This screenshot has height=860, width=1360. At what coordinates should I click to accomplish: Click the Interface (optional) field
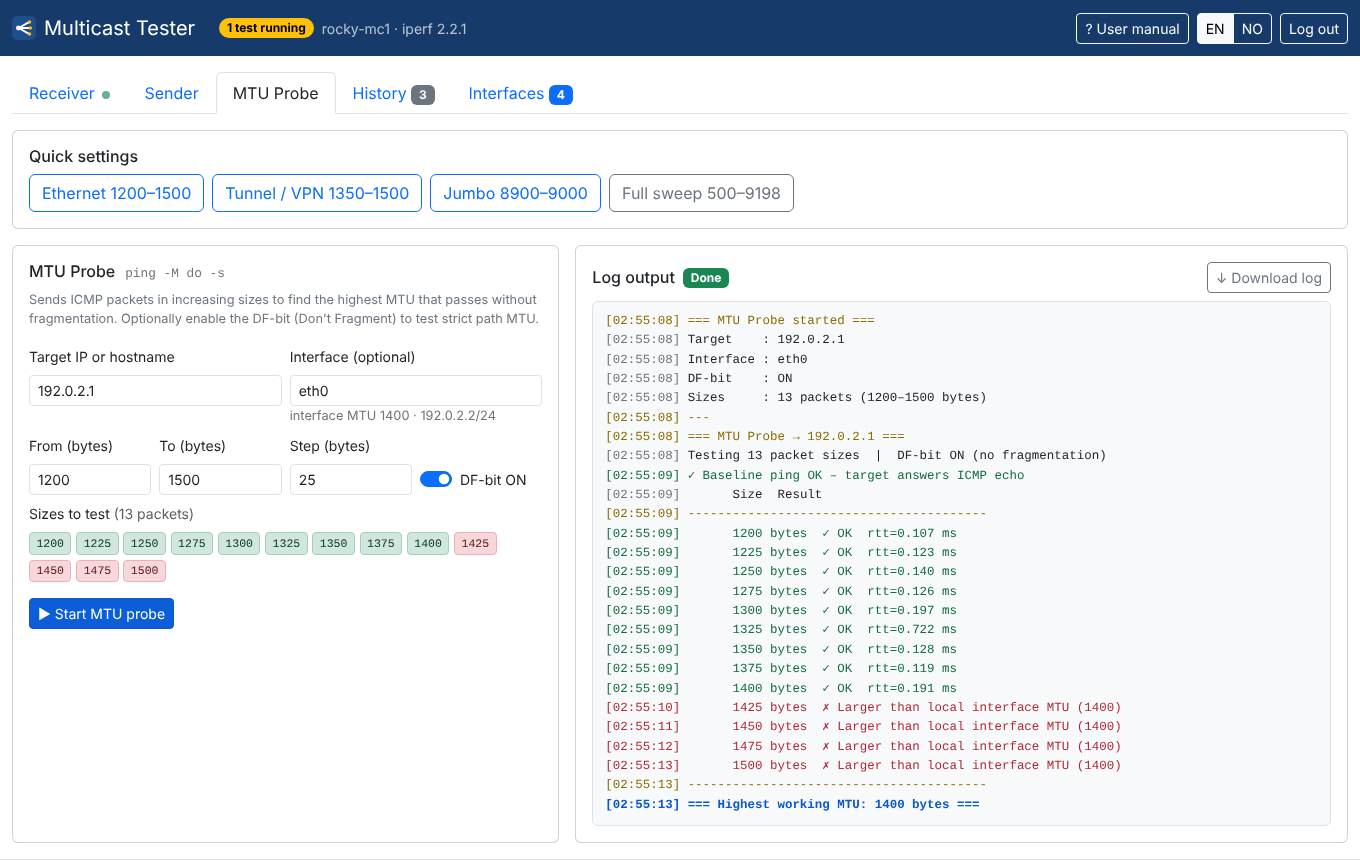[416, 390]
